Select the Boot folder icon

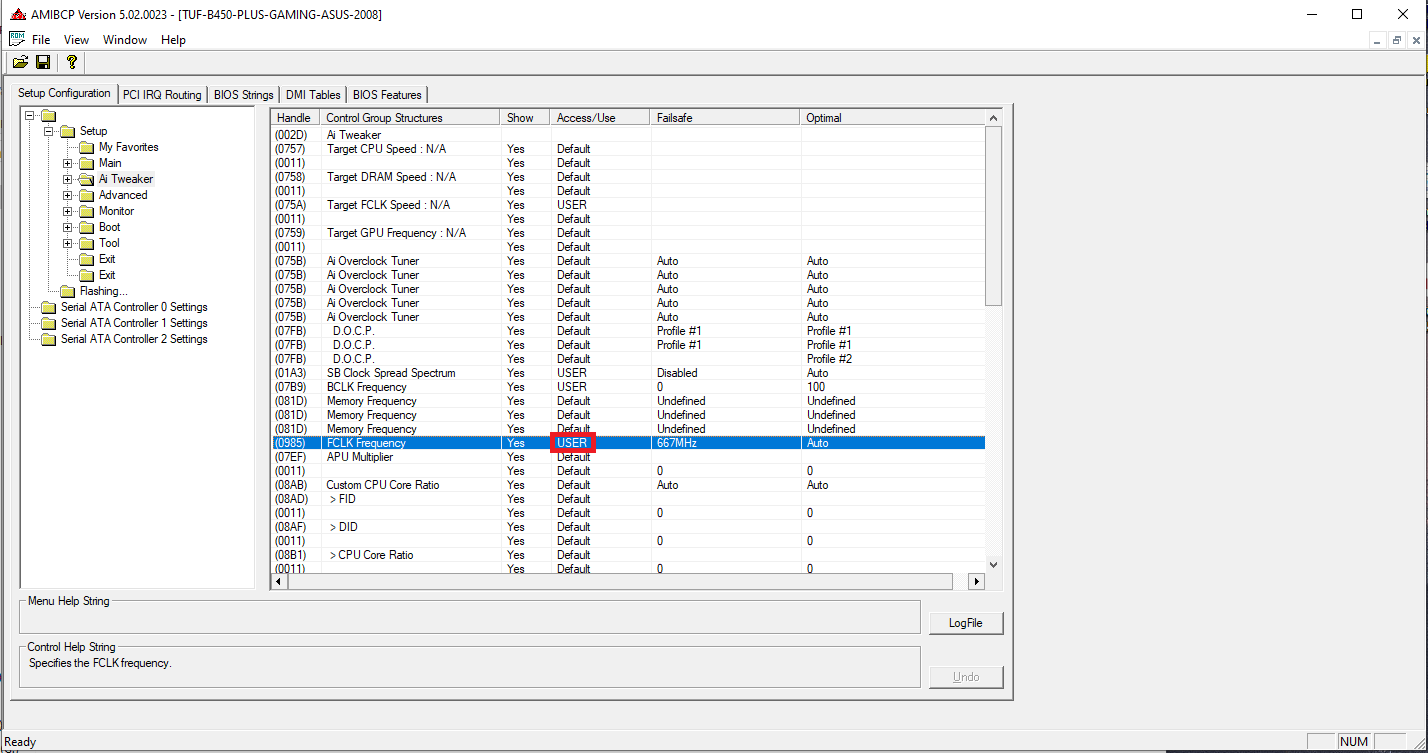87,227
